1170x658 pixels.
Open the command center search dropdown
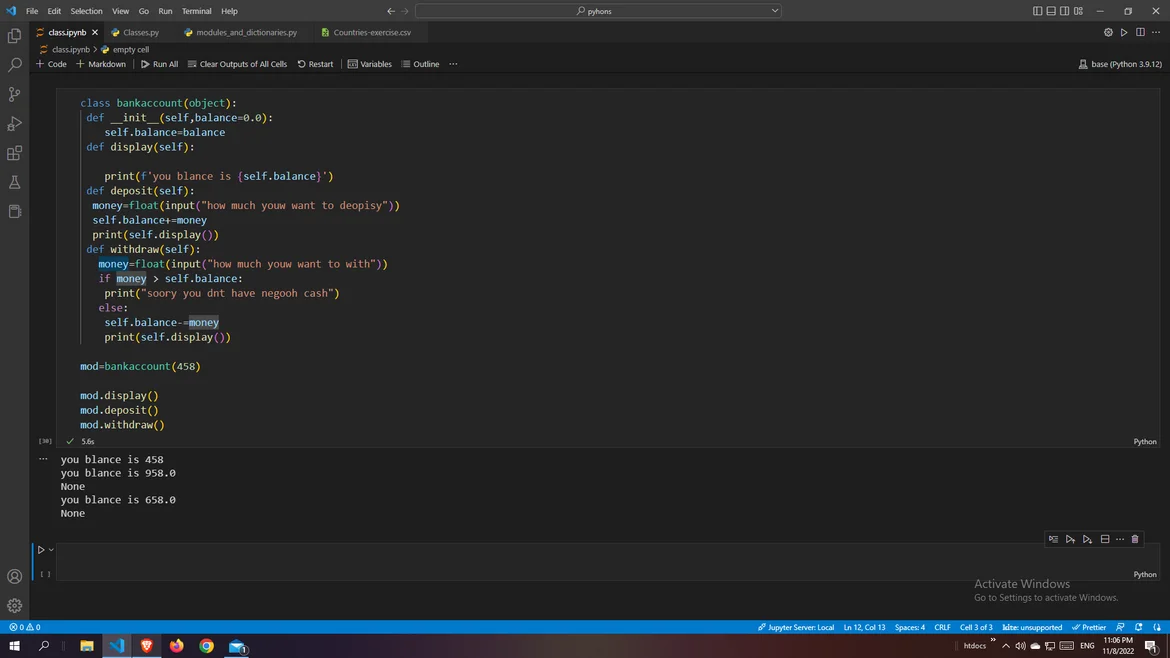coord(774,11)
